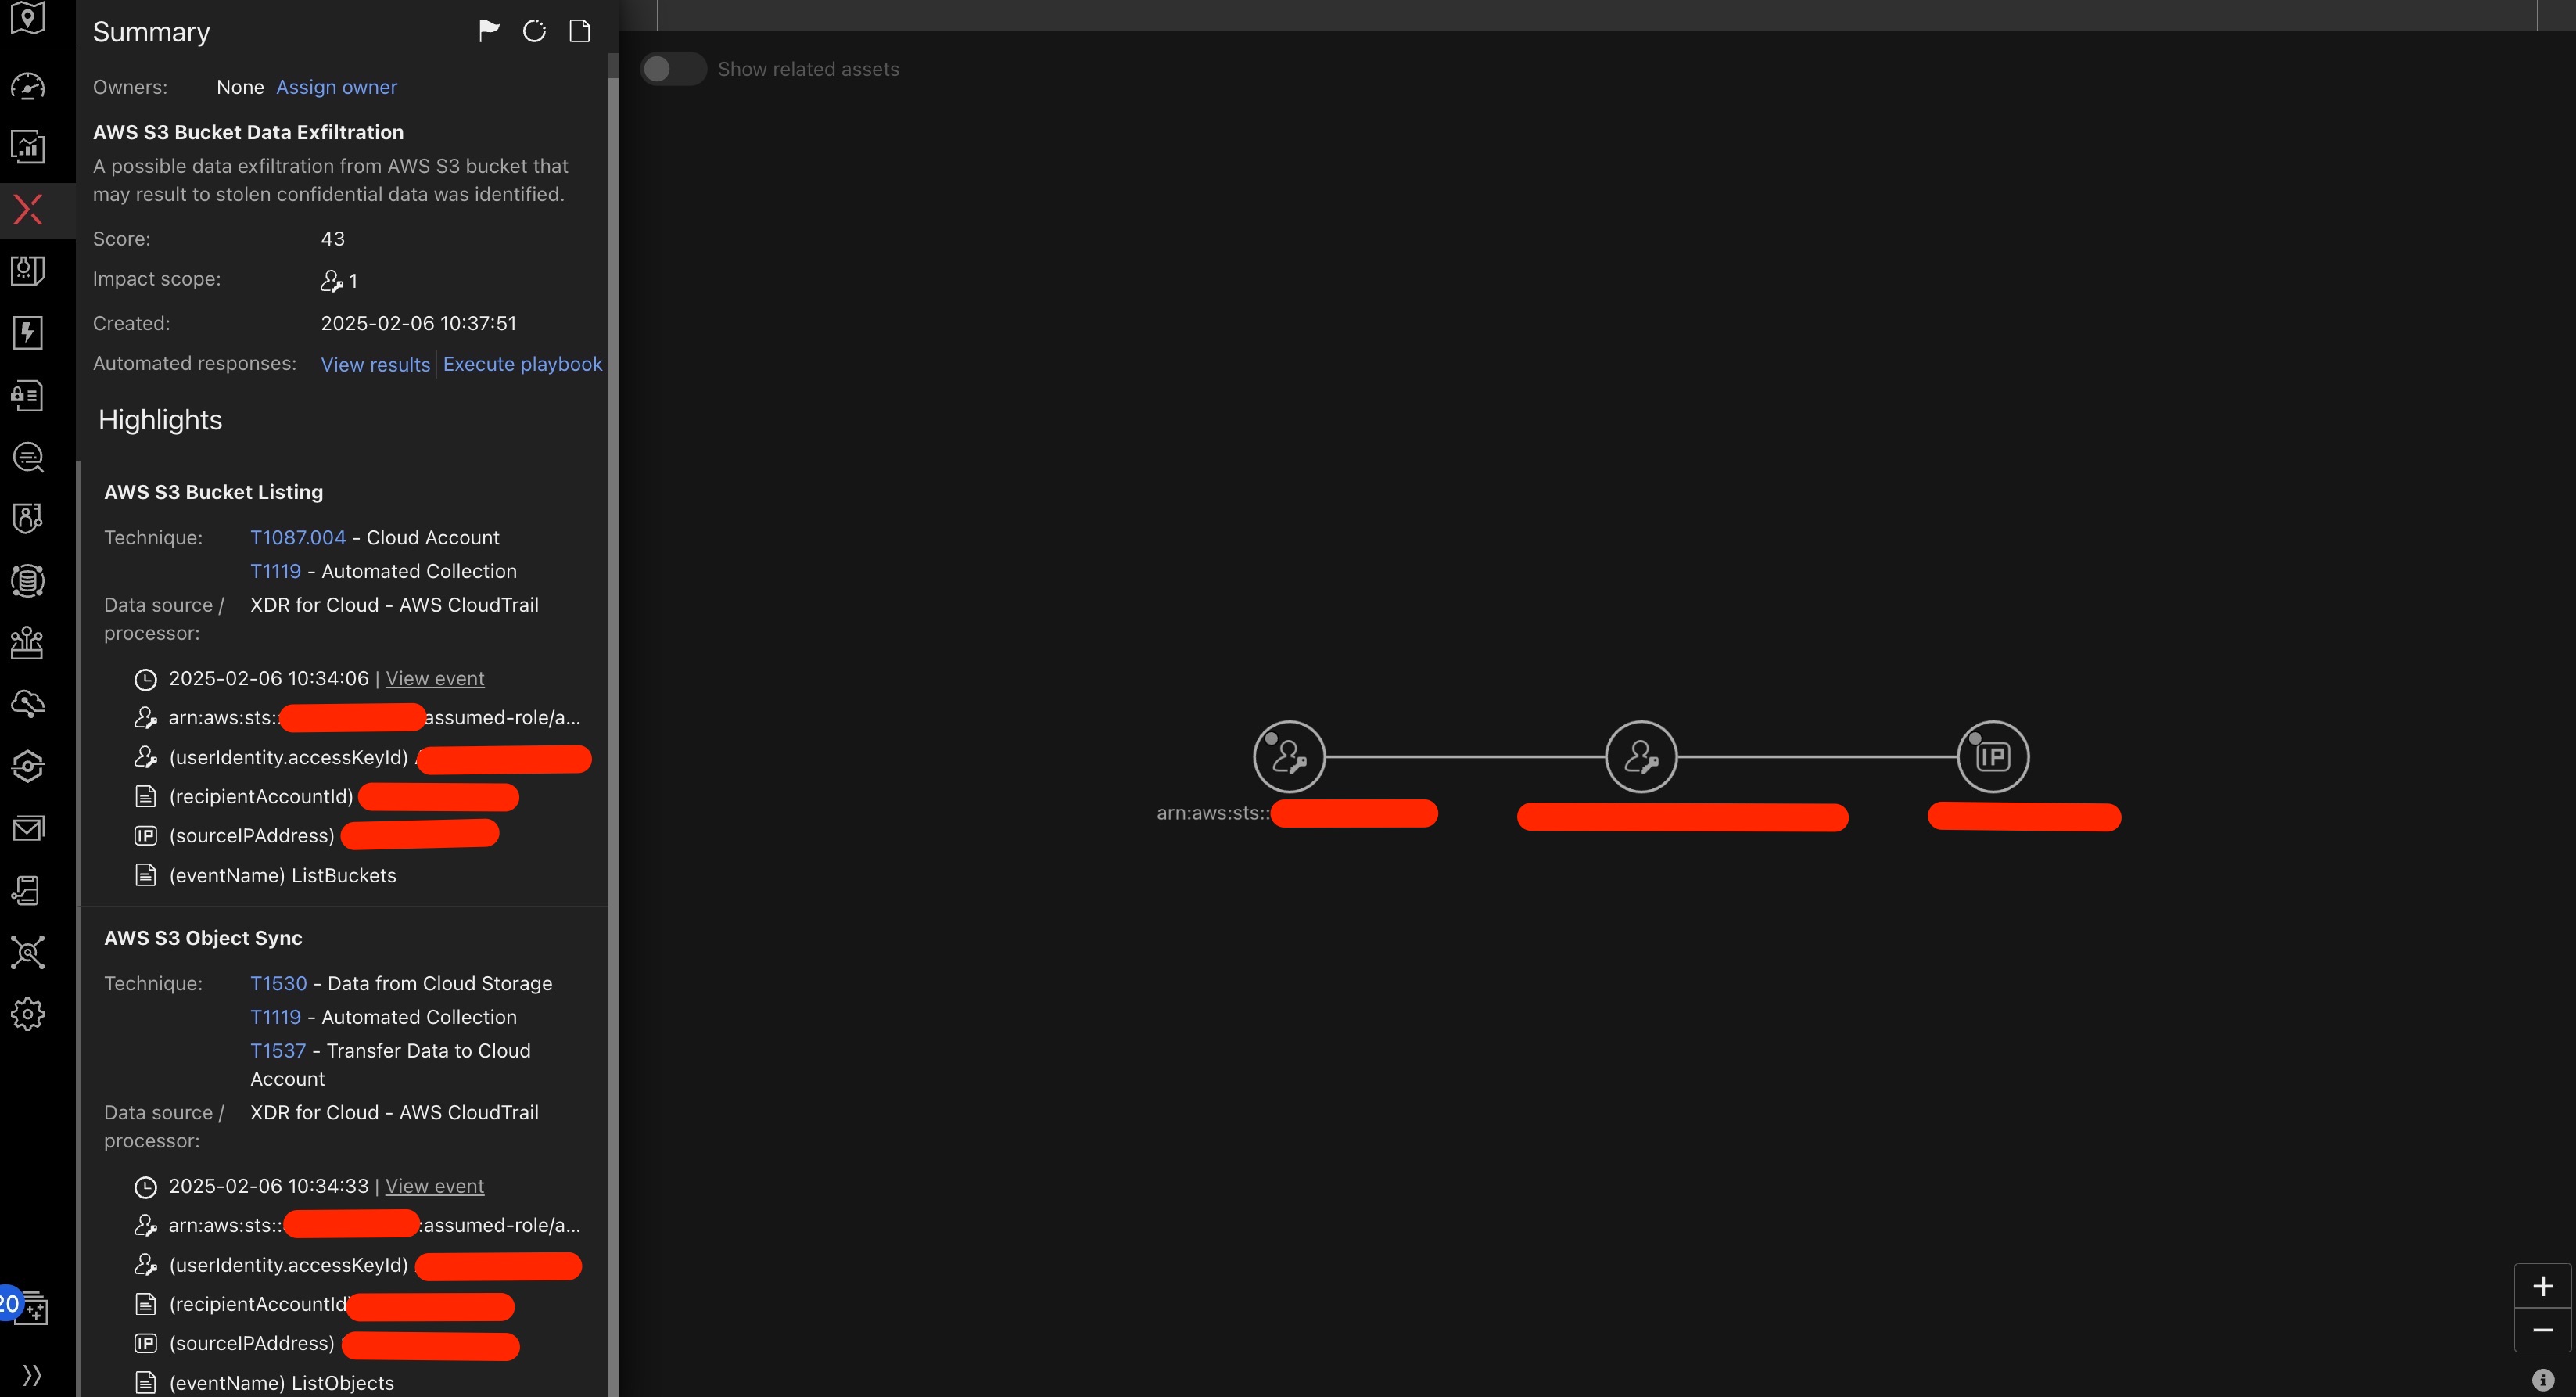This screenshot has height=1397, width=2576.
Task: Expand the sidebar with double chevron
Action: pos(32,1375)
